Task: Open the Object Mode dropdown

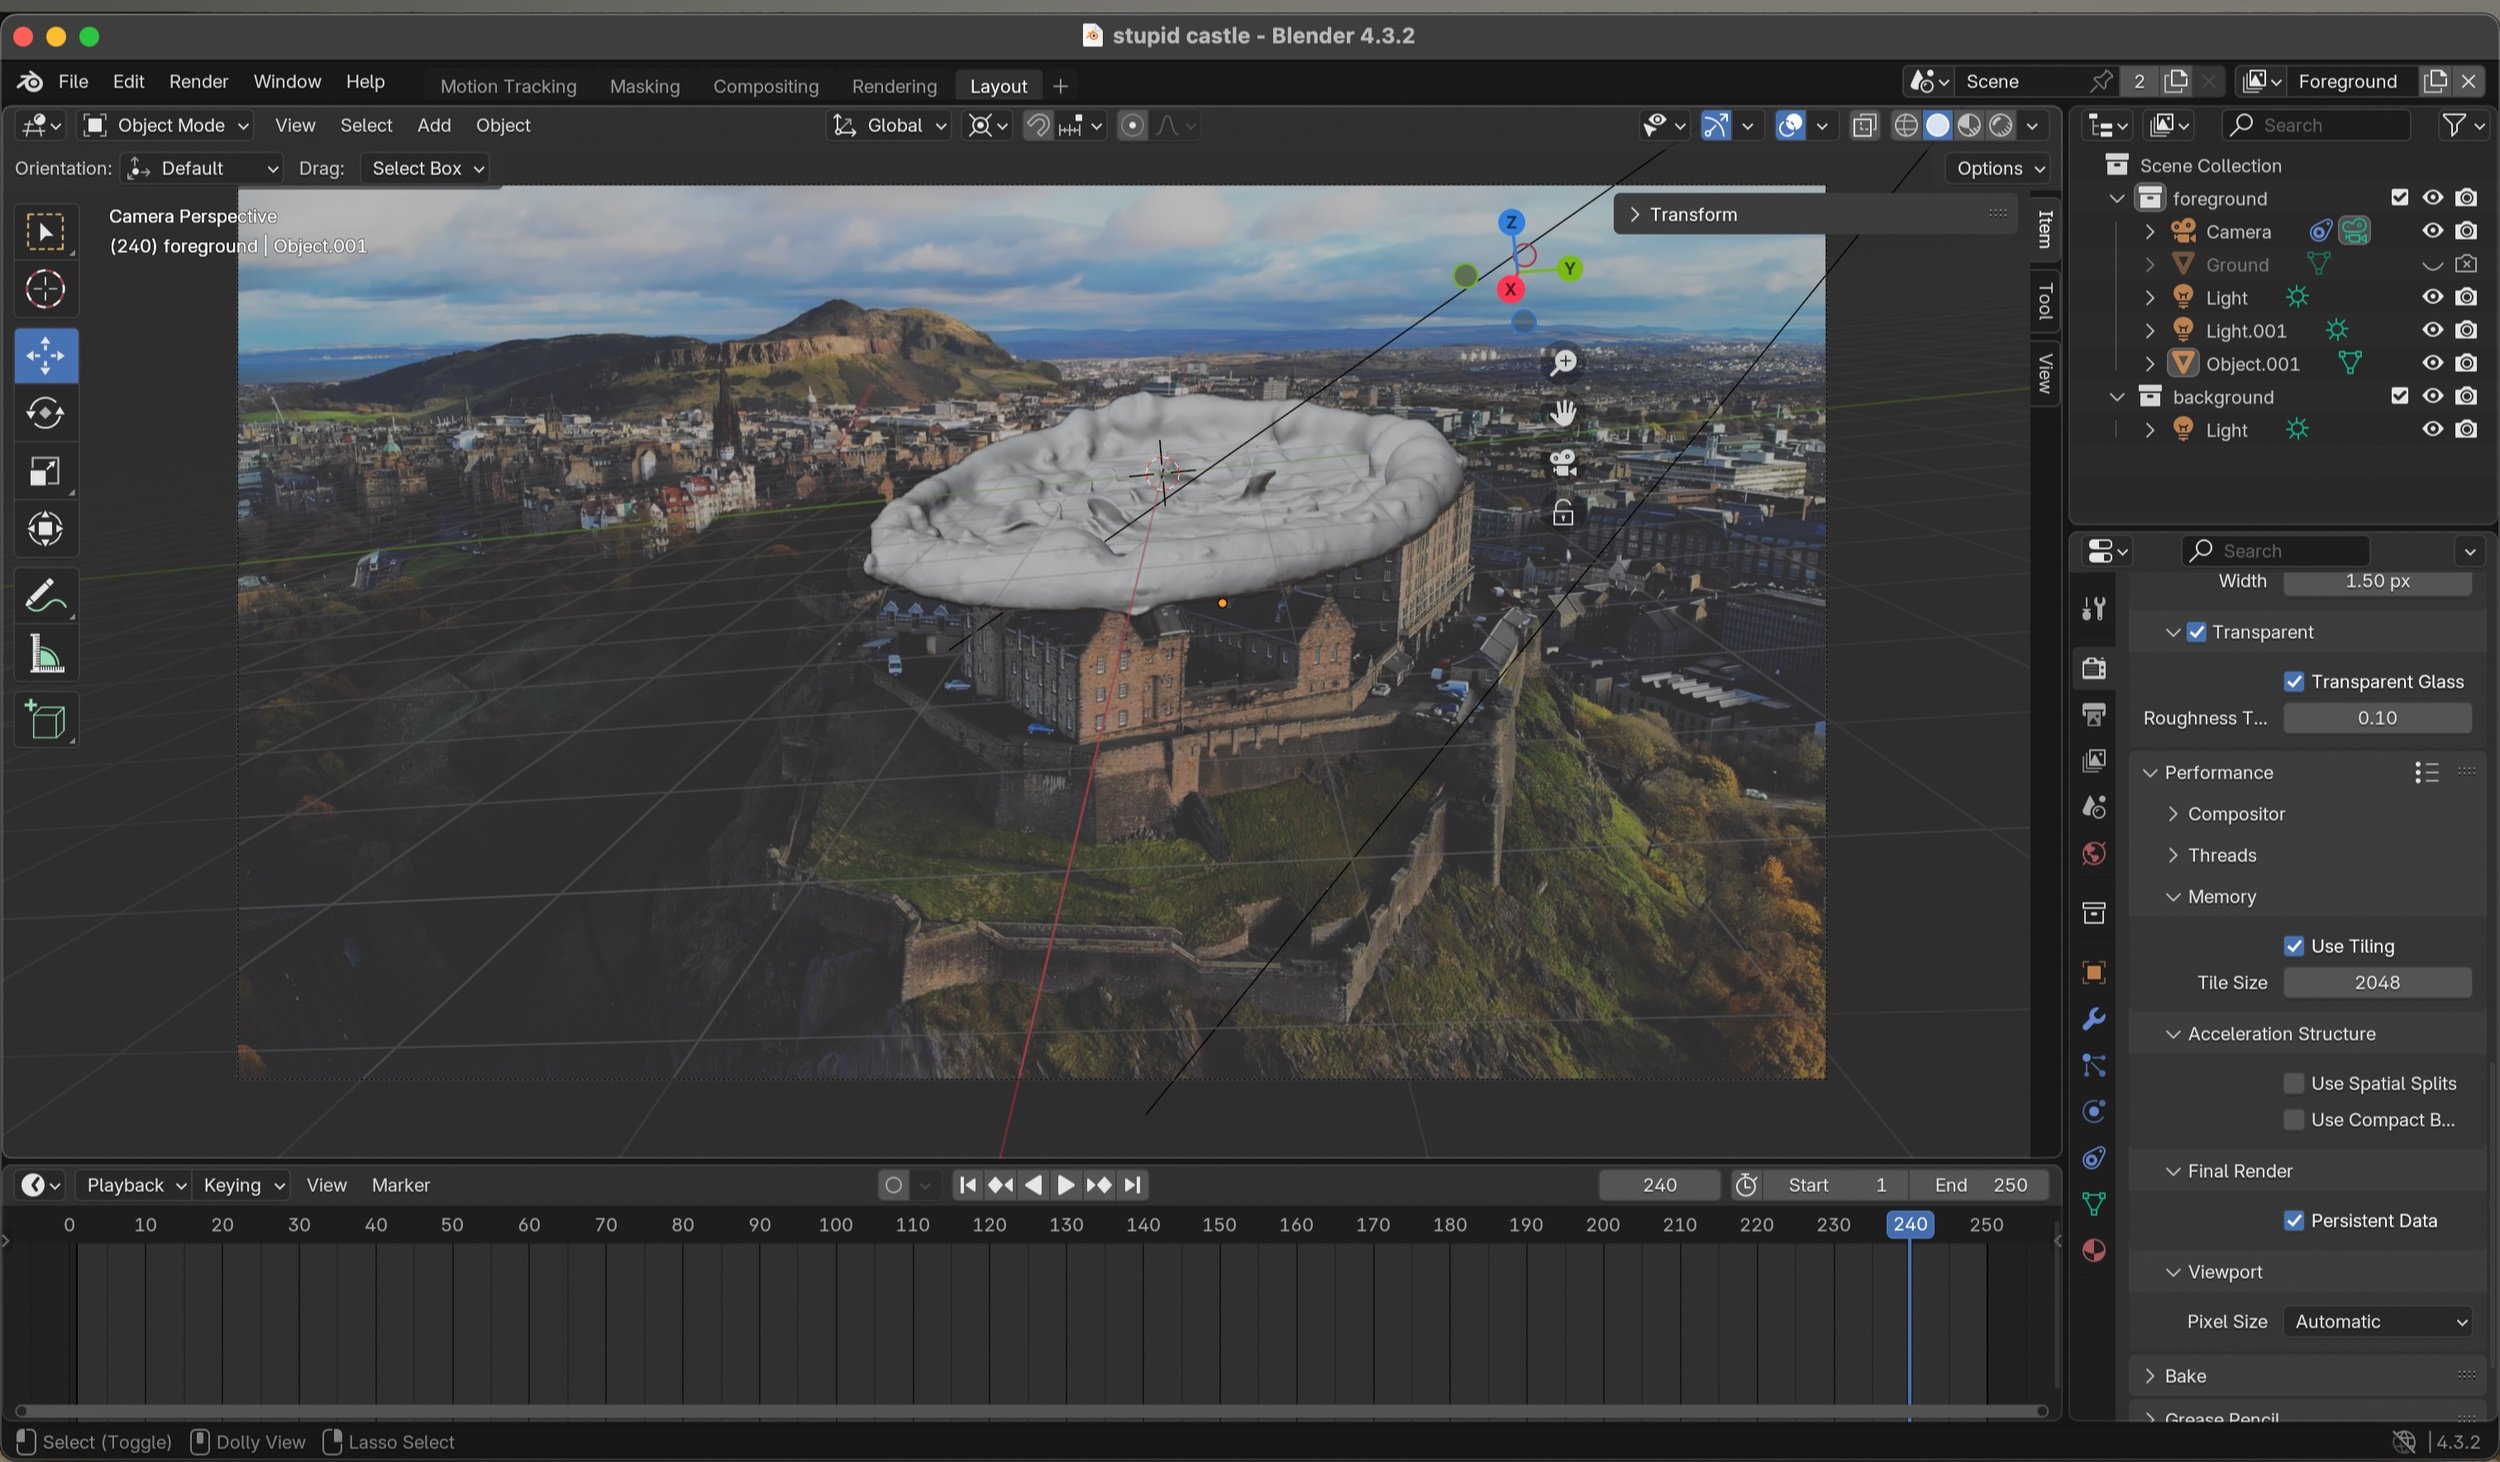Action: pyautogui.click(x=166, y=125)
